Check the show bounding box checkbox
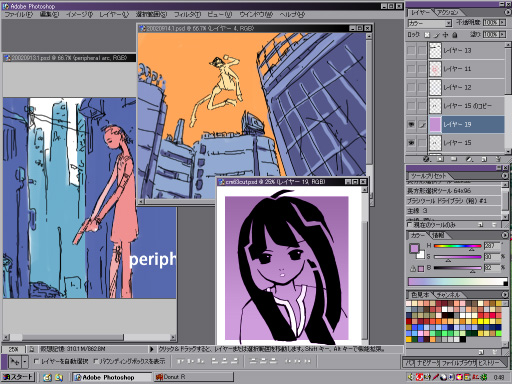Viewport: 512px width, 384px height. tap(96, 361)
